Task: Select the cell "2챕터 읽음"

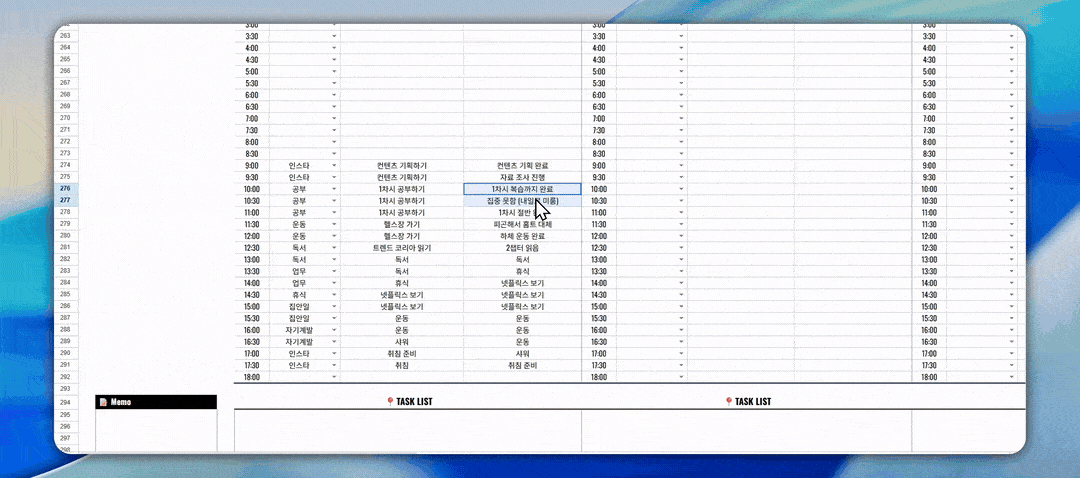Action: [x=522, y=248]
